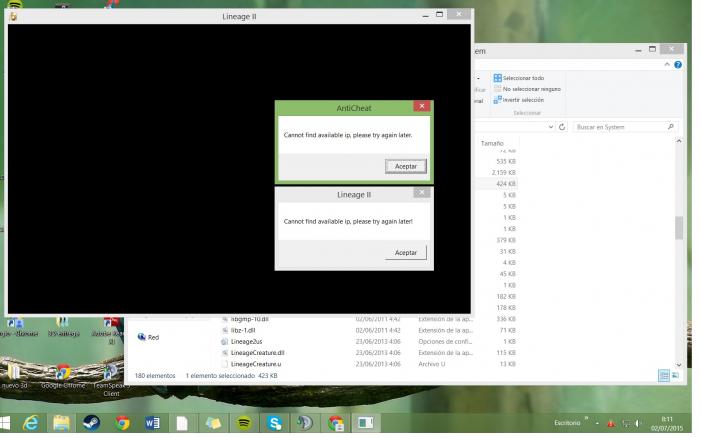Open Google Chrome from the taskbar
Screen dimensions: 701x438
[x=122, y=423]
